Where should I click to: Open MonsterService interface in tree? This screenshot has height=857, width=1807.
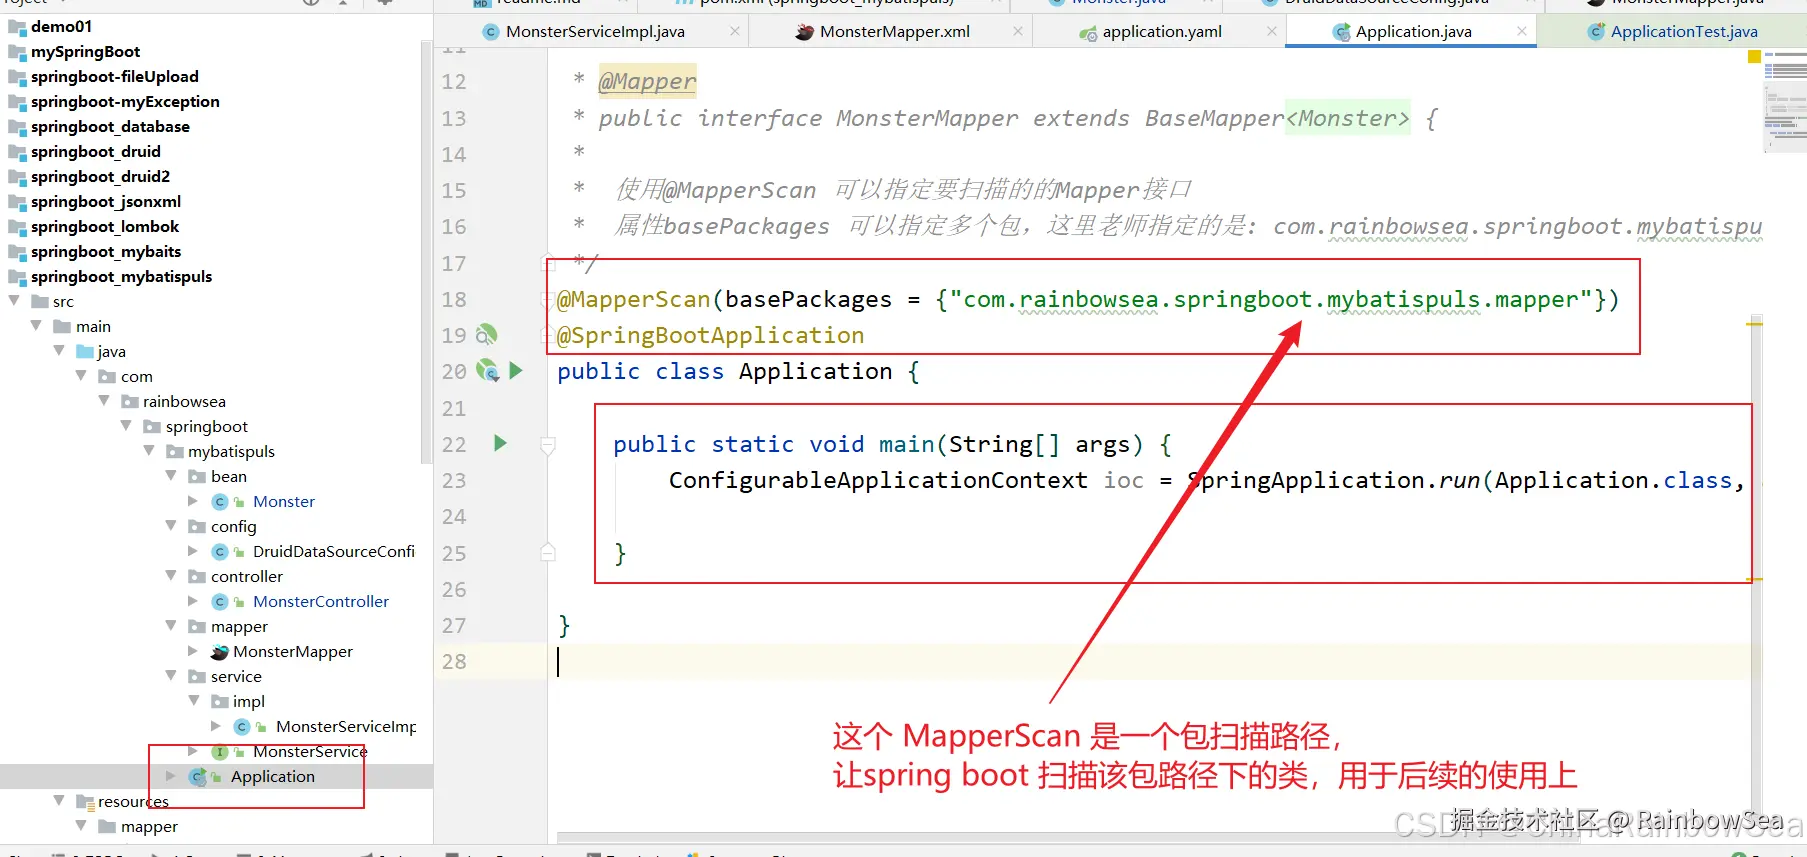309,751
